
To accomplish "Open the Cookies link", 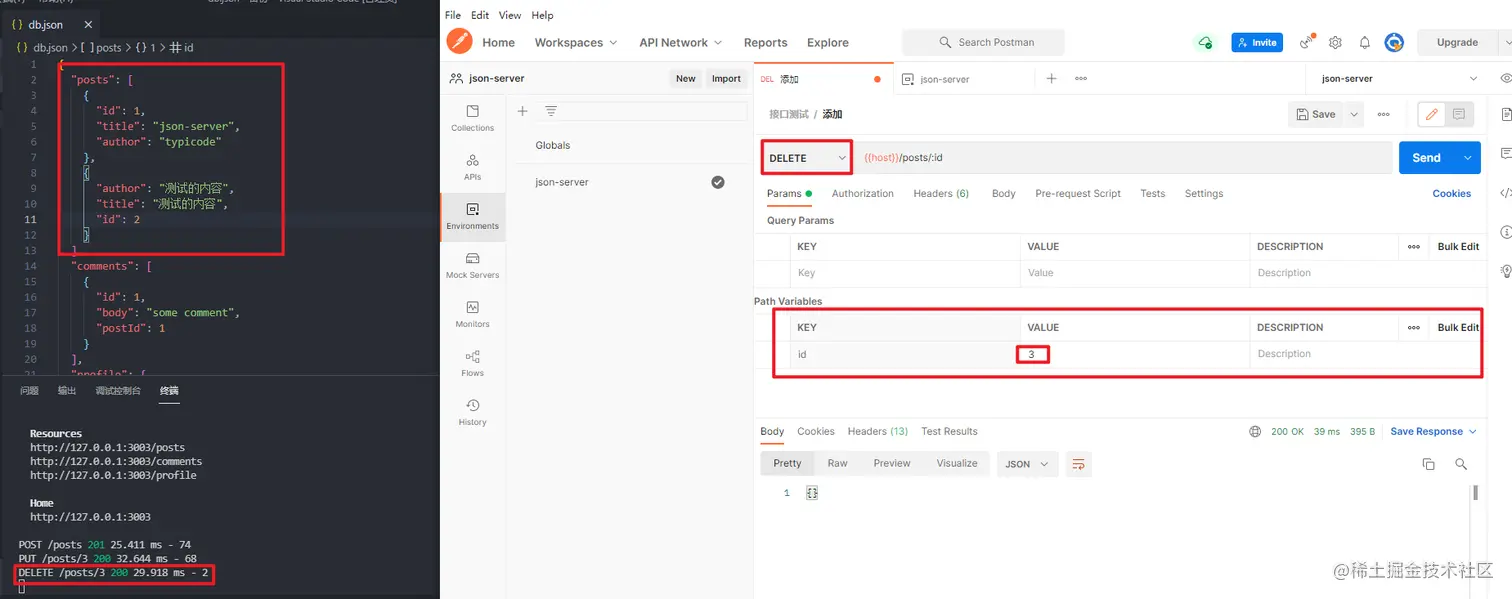I will point(1451,194).
